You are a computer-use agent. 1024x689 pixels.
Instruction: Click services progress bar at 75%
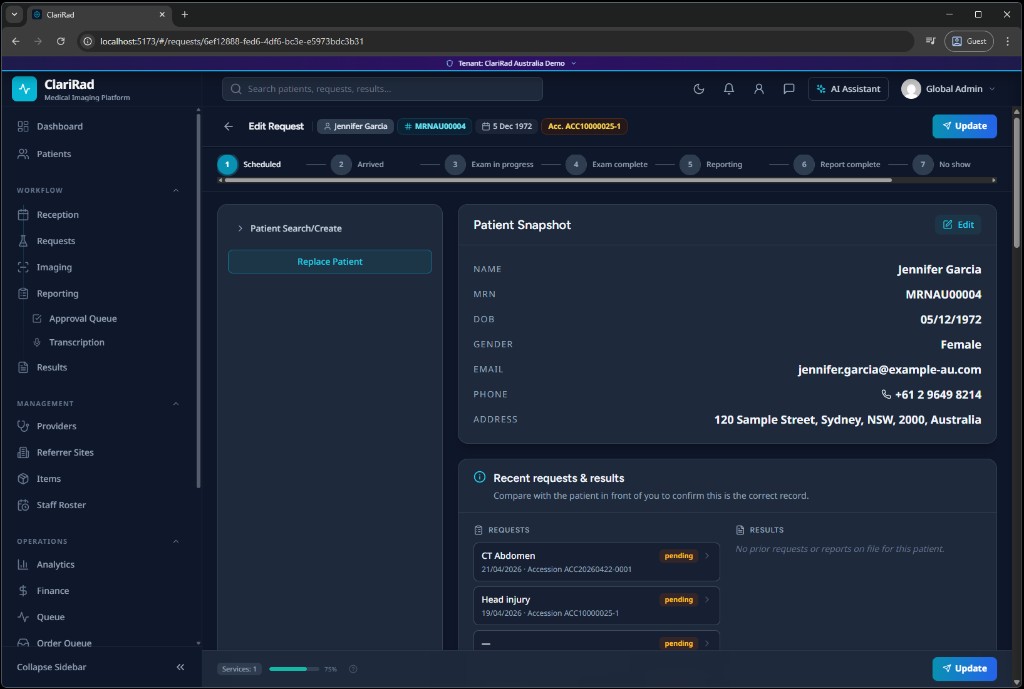[x=294, y=669]
